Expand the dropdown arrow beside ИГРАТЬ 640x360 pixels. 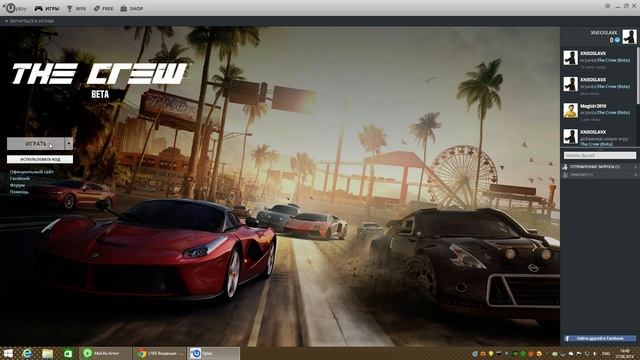[x=69, y=144]
